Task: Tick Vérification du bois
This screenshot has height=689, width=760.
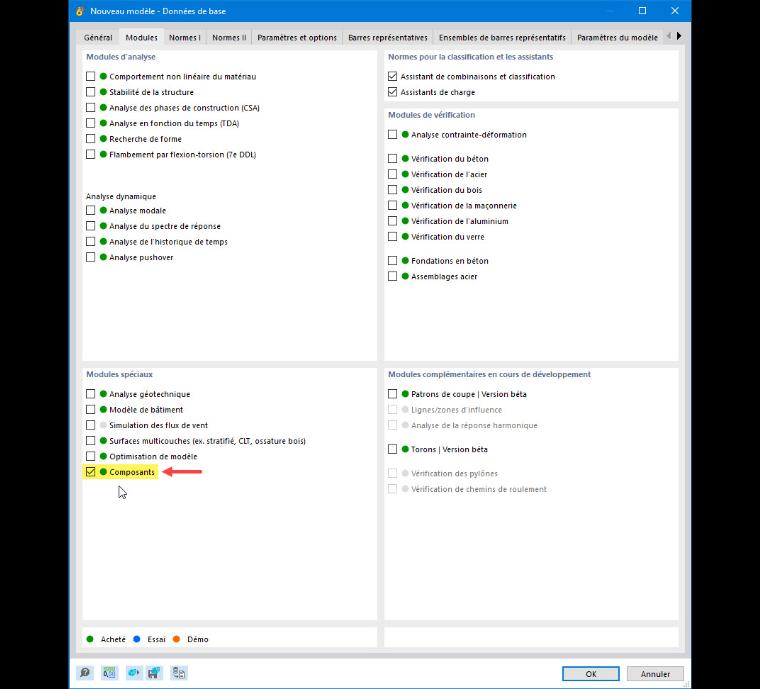Action: (x=392, y=189)
